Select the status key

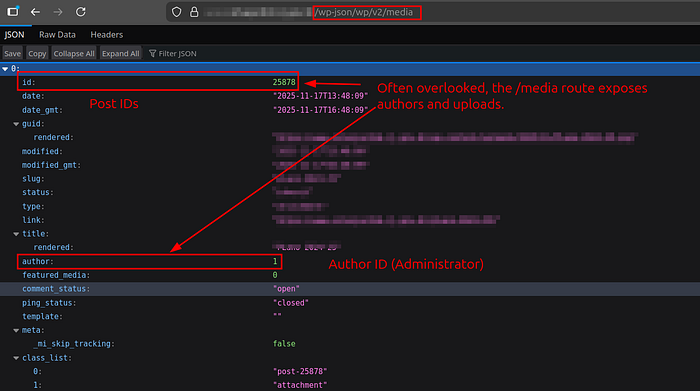[x=38, y=192]
